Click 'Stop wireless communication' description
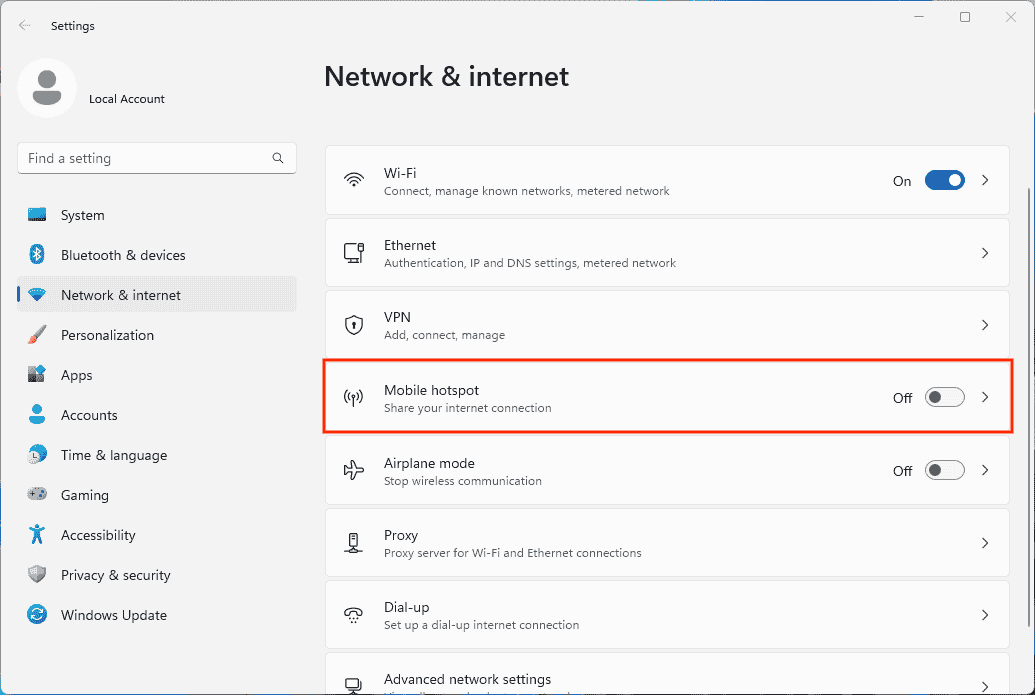The height and width of the screenshot is (695, 1035). (463, 481)
